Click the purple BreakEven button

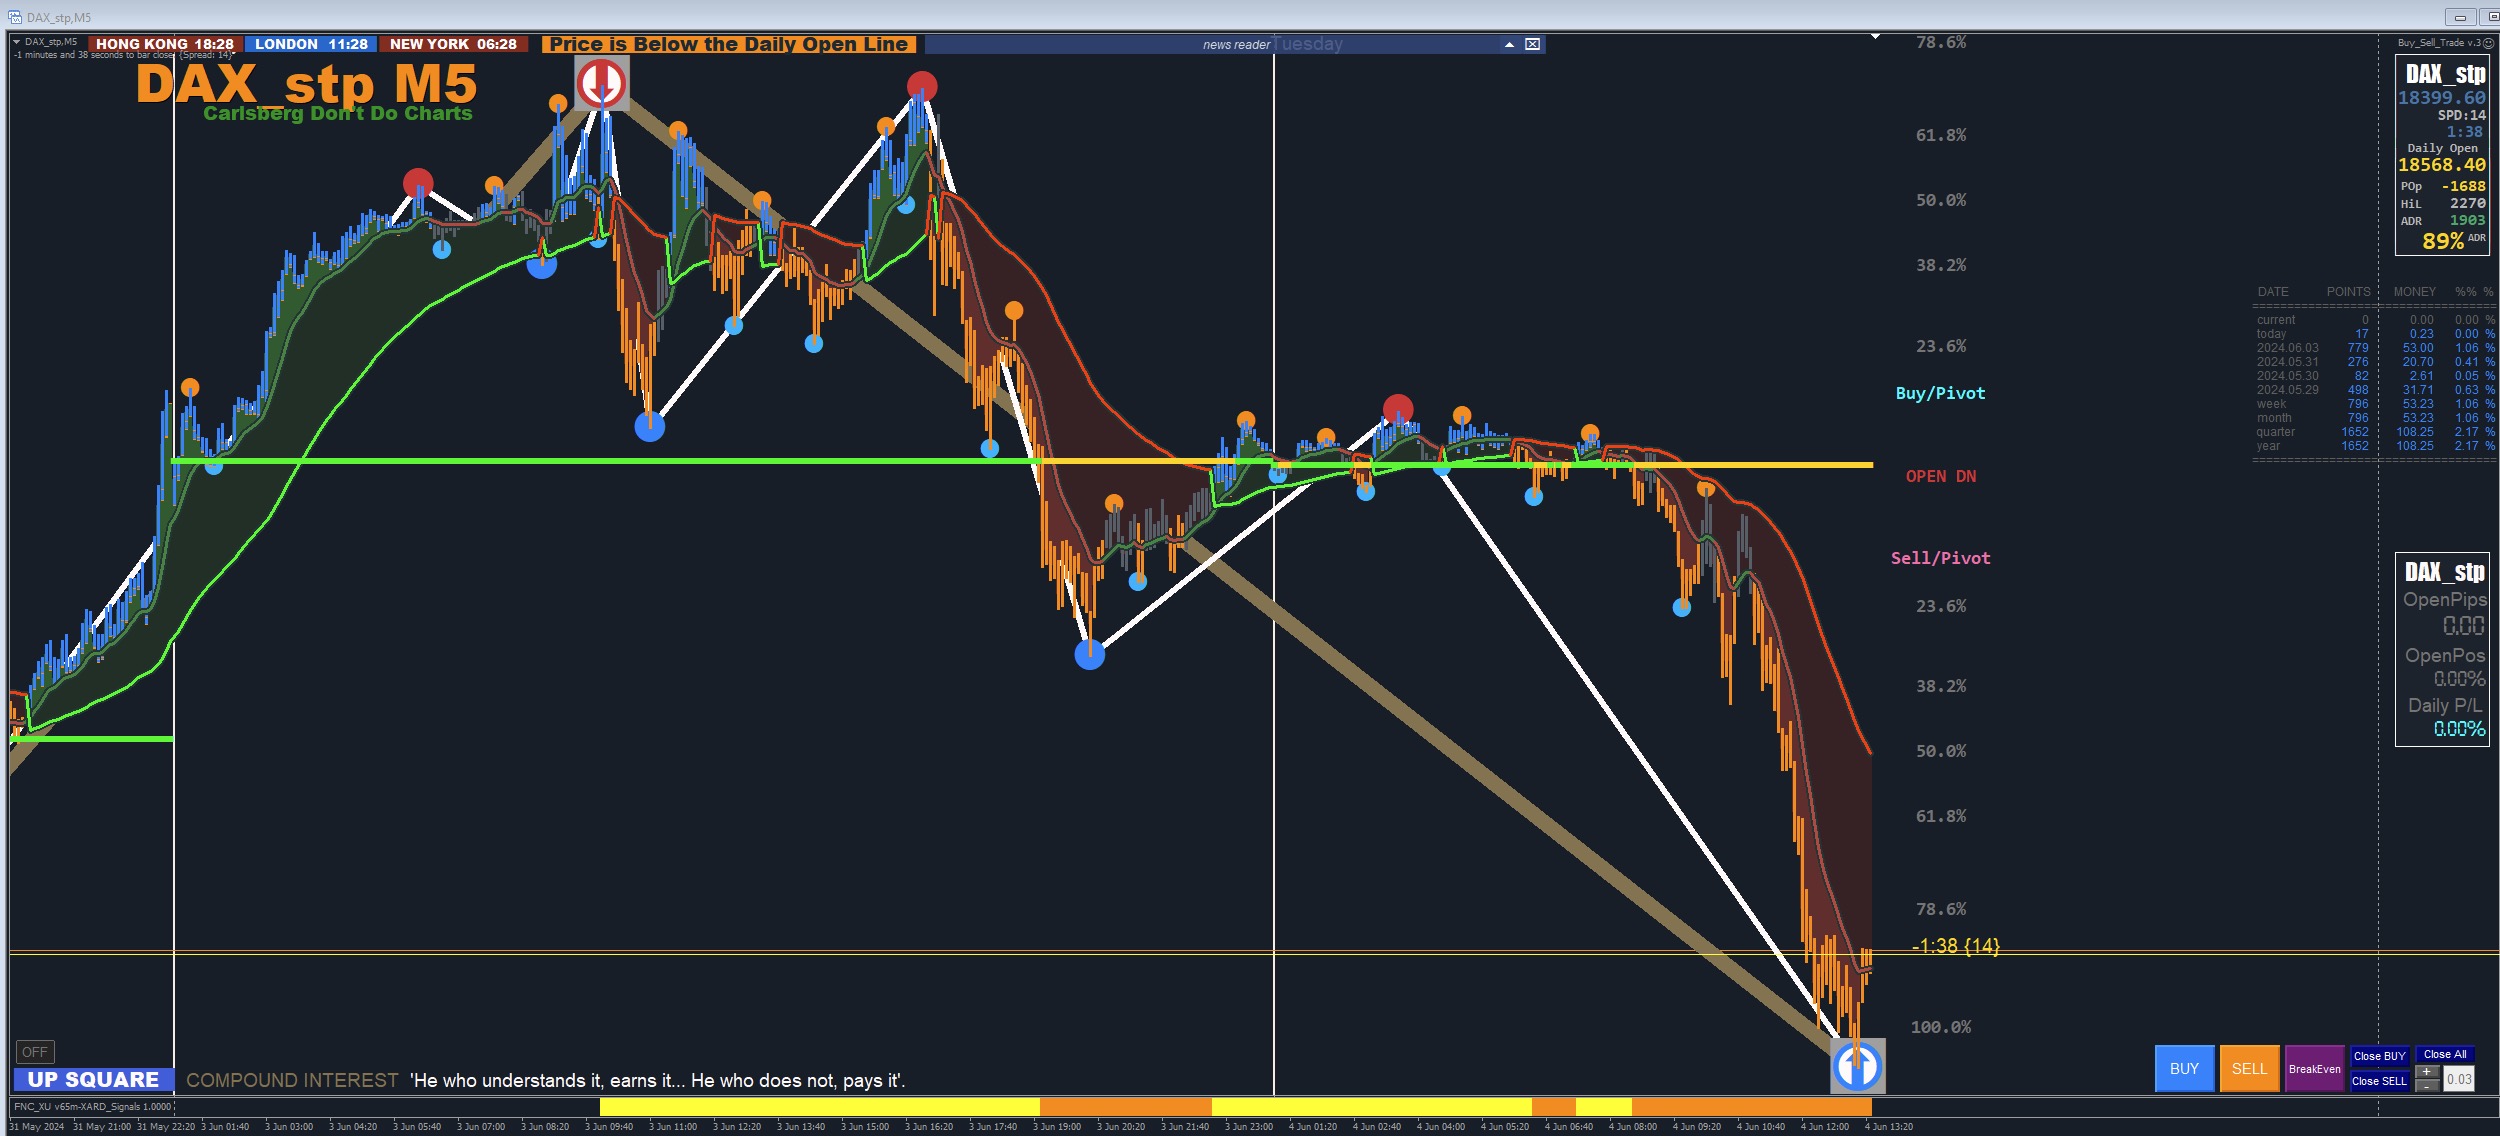(2314, 1069)
